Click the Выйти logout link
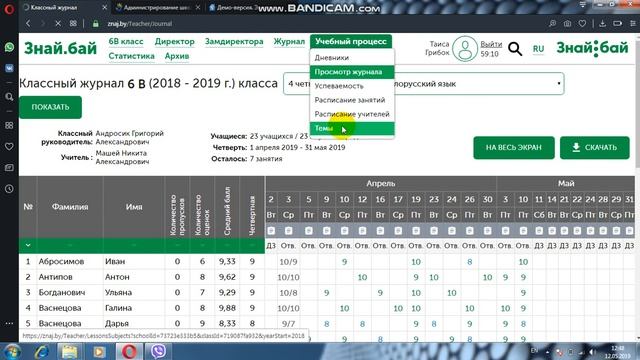This screenshot has height=360, width=640. [491, 44]
